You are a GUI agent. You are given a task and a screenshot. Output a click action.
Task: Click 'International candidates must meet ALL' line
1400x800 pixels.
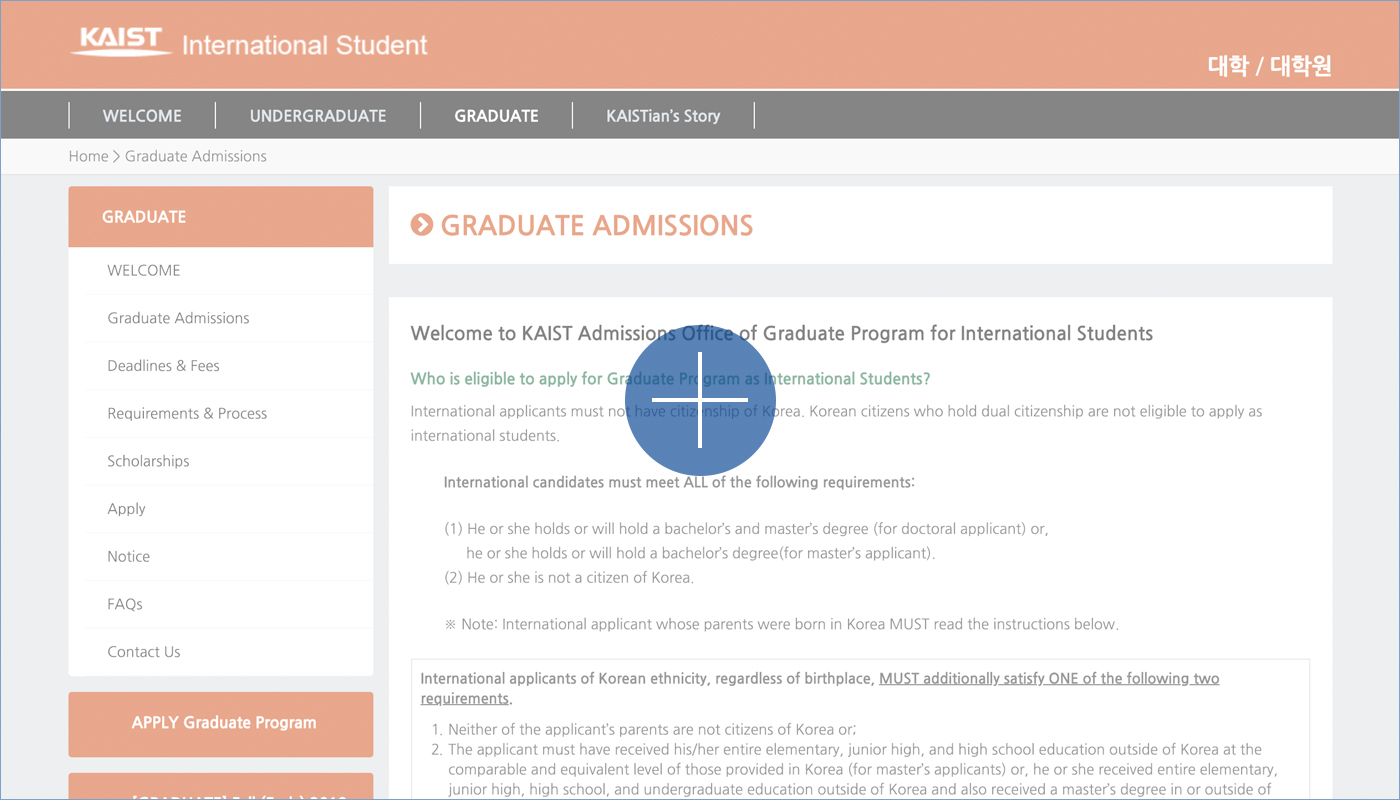pyautogui.click(x=679, y=482)
